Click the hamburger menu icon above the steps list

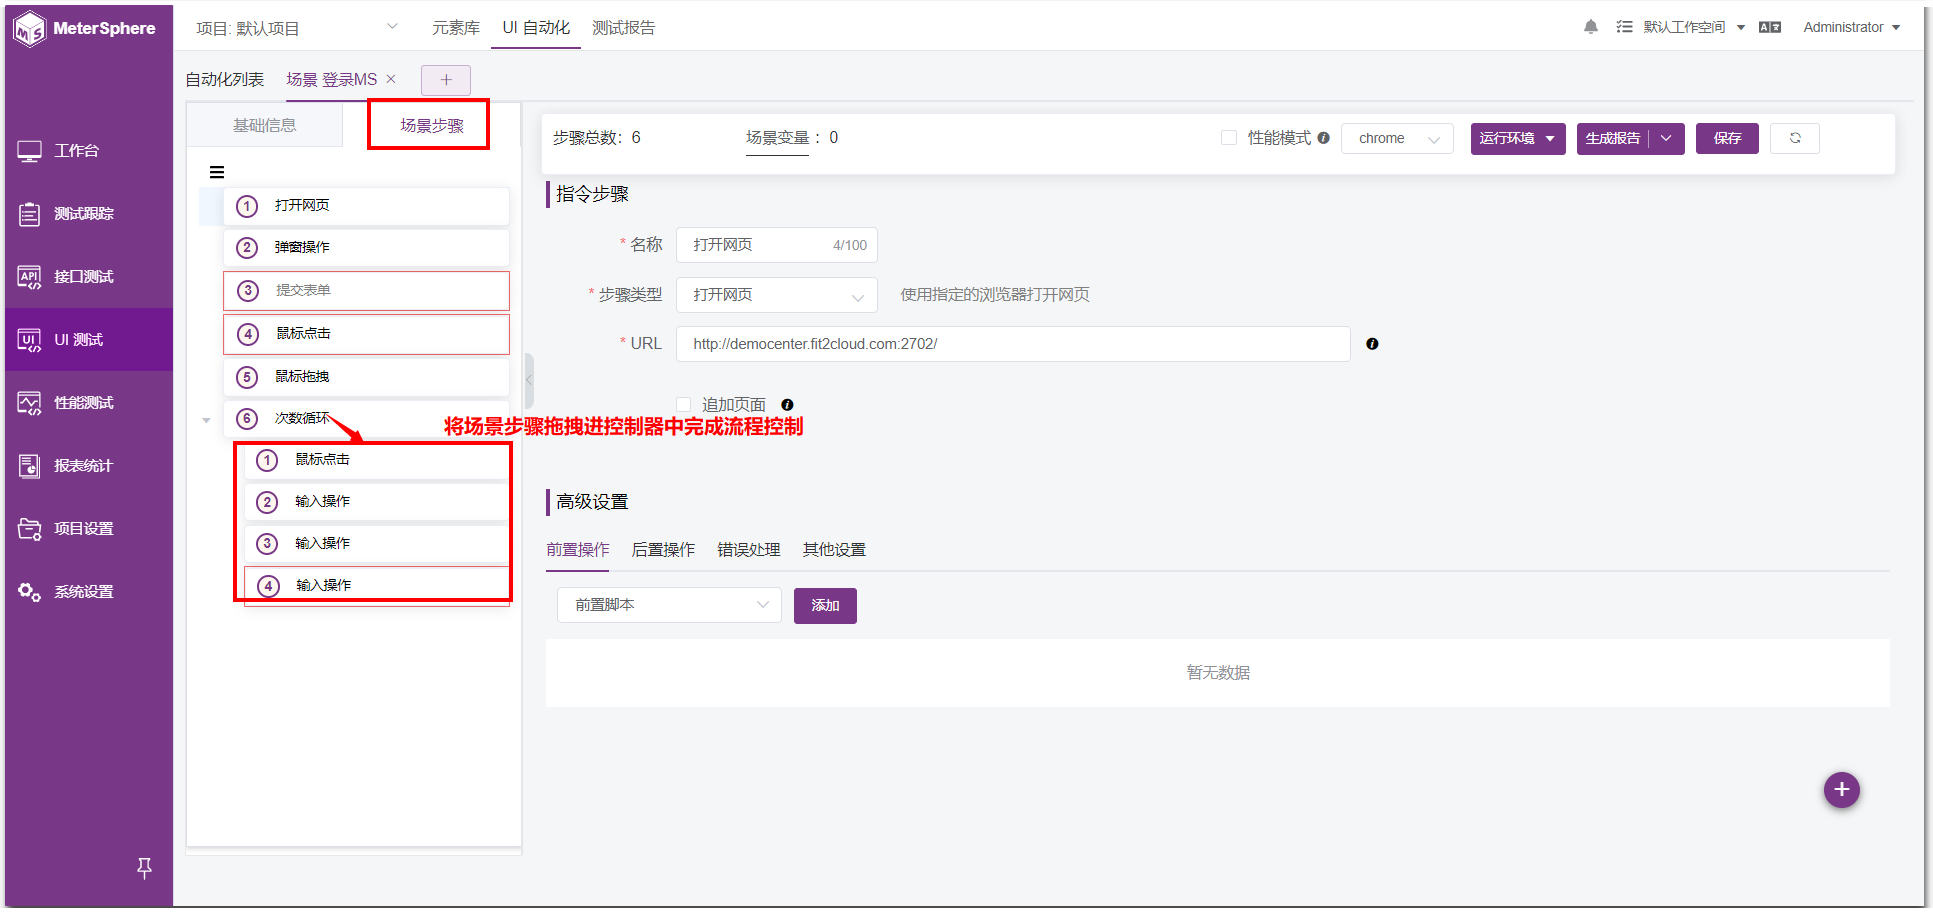(x=217, y=172)
